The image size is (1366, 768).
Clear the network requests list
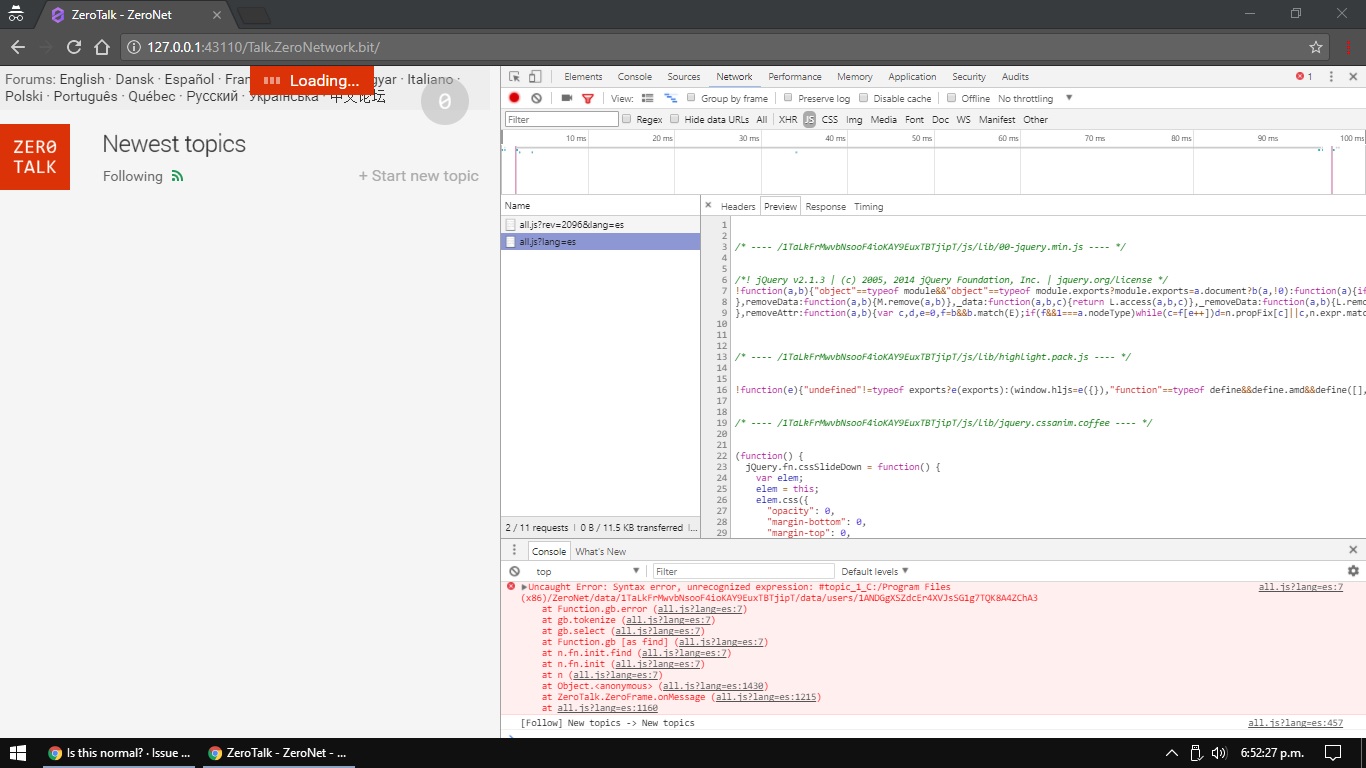pyautogui.click(x=537, y=98)
